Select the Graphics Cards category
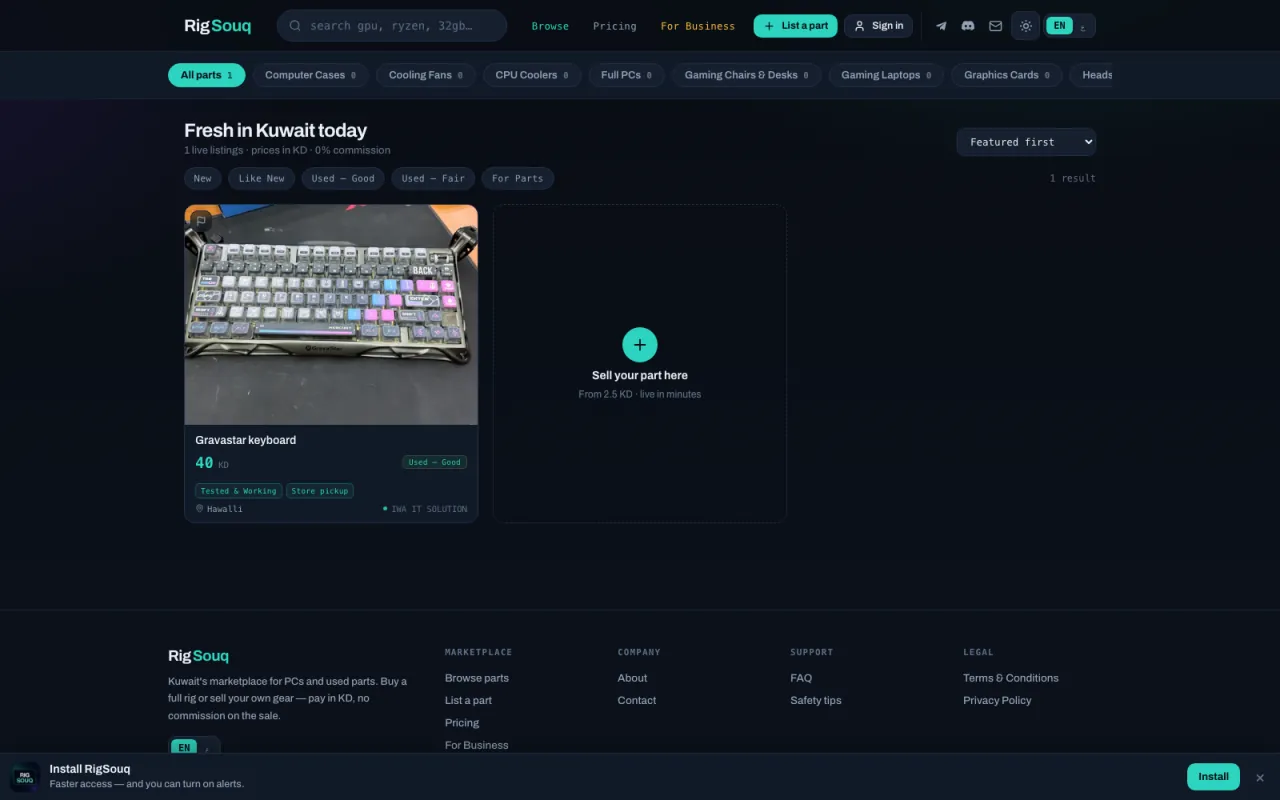Viewport: 1280px width, 800px height. pyautogui.click(x=1007, y=75)
